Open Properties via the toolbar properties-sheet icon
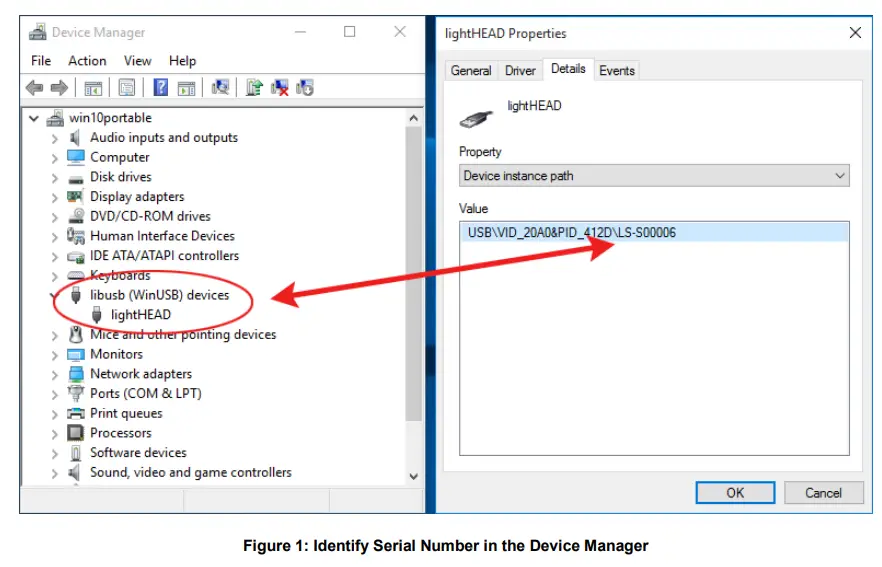The height and width of the screenshot is (567, 882). point(127,88)
